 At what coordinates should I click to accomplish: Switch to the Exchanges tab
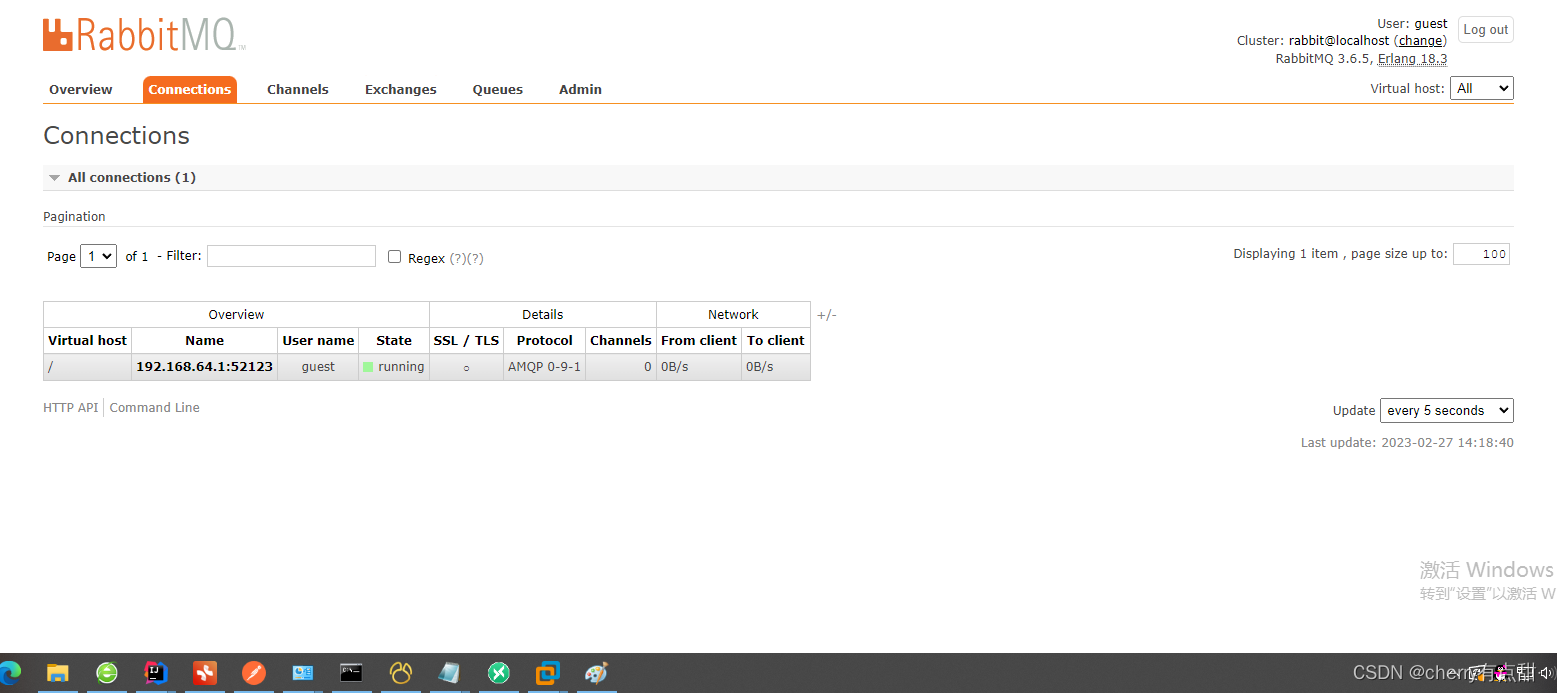pyautogui.click(x=400, y=89)
